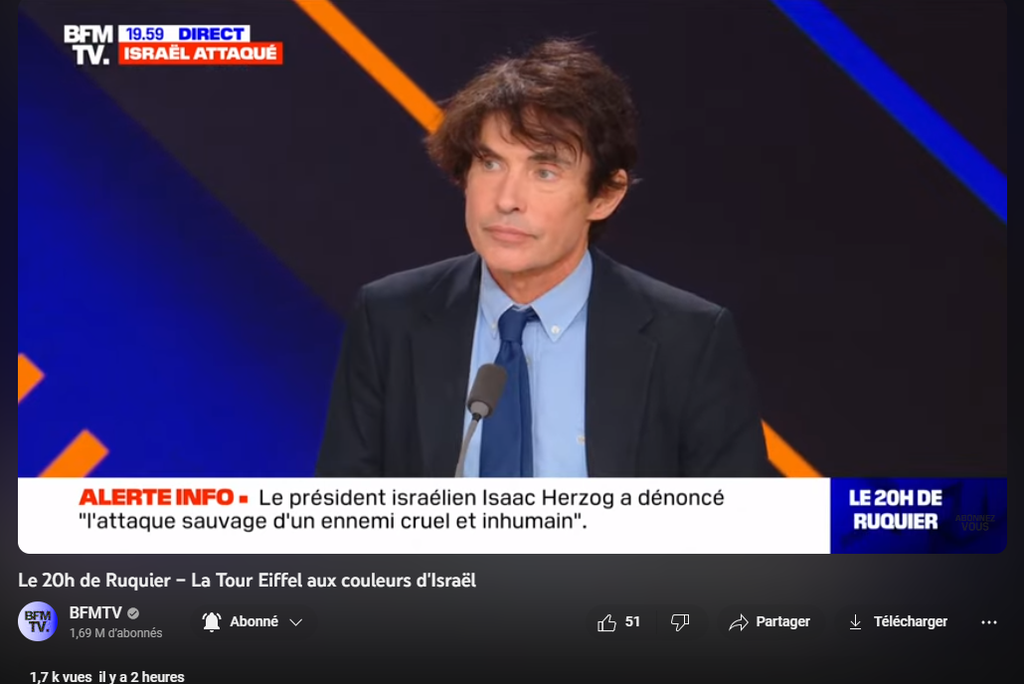
Task: Click the notification bell icon
Action: click(x=212, y=622)
